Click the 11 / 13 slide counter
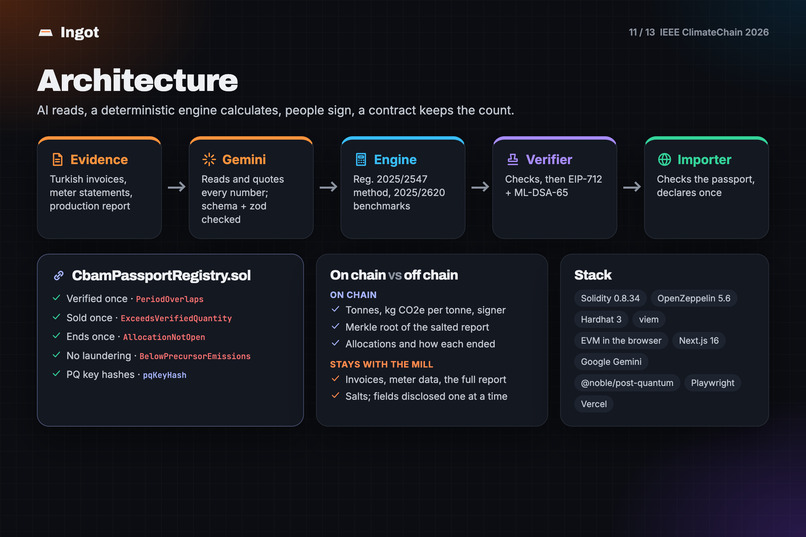The width and height of the screenshot is (806, 537). (642, 32)
